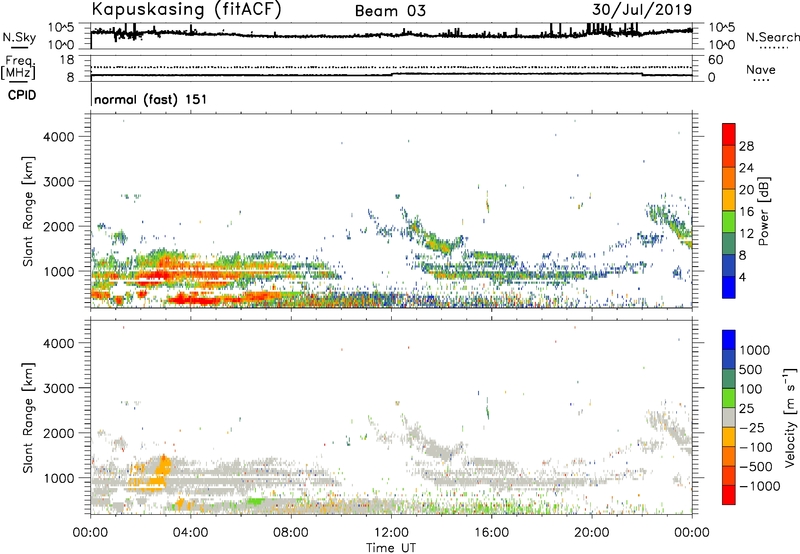Click 'Slant Range [km]' on the velocity panel

[28, 418]
